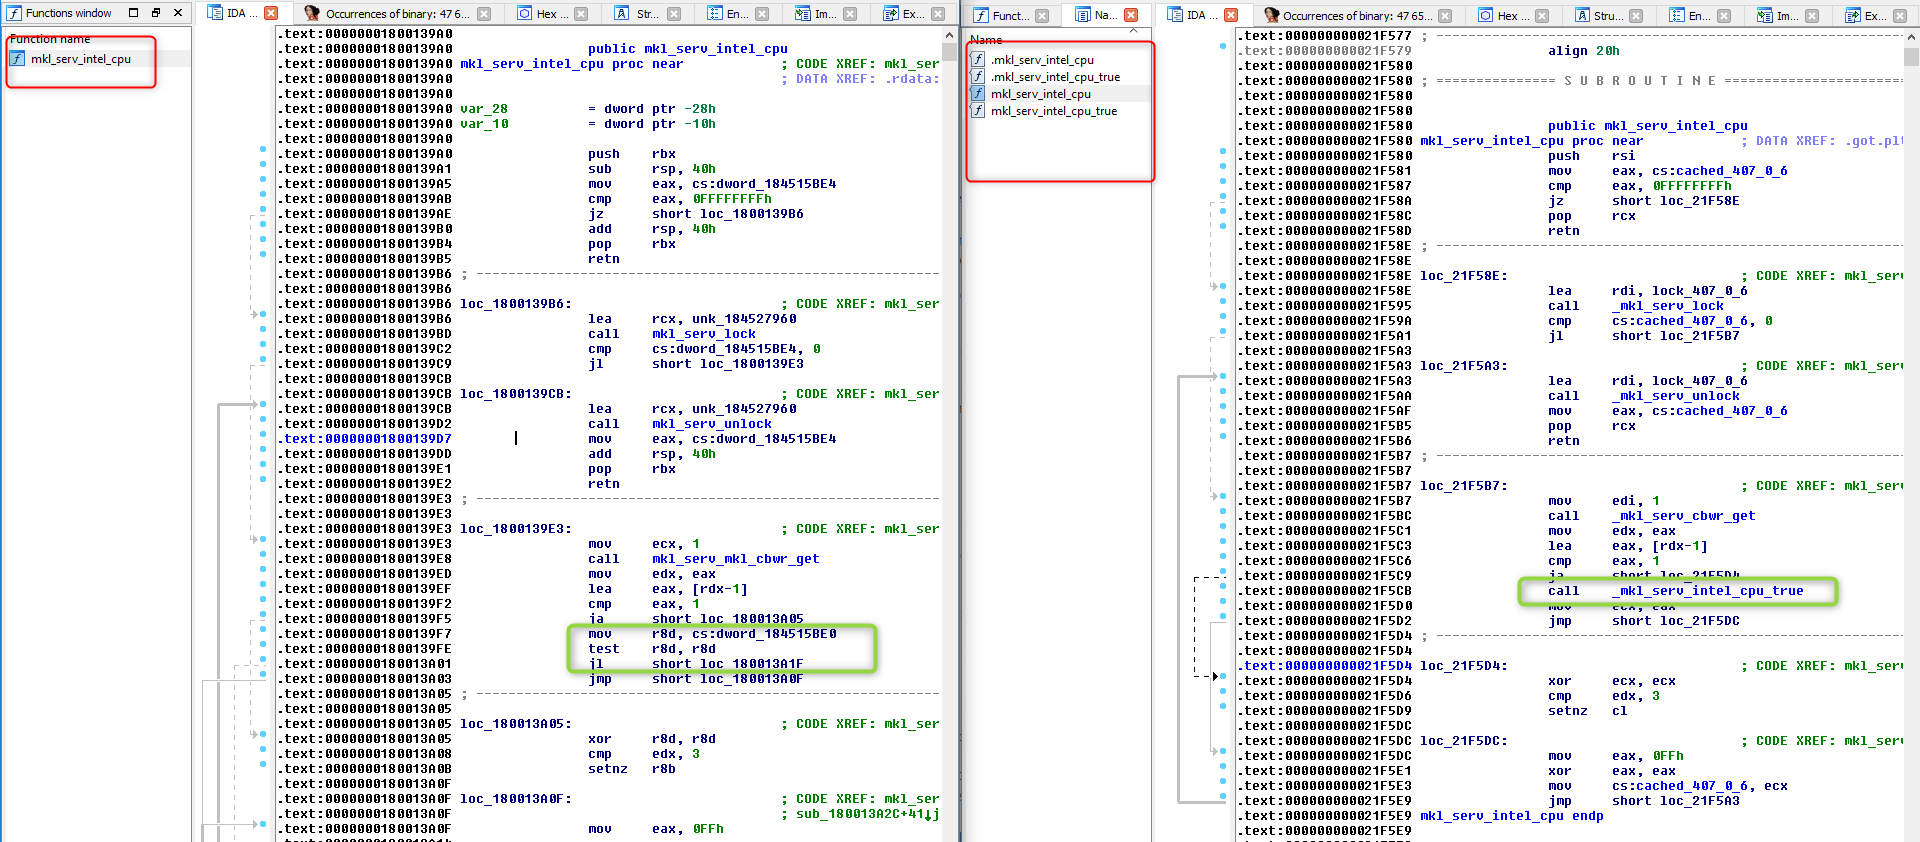Image resolution: width=1920 pixels, height=842 pixels.
Task: Click 'mkl_serv_intel_cpu endp' line in right listing
Action: coord(1512,816)
